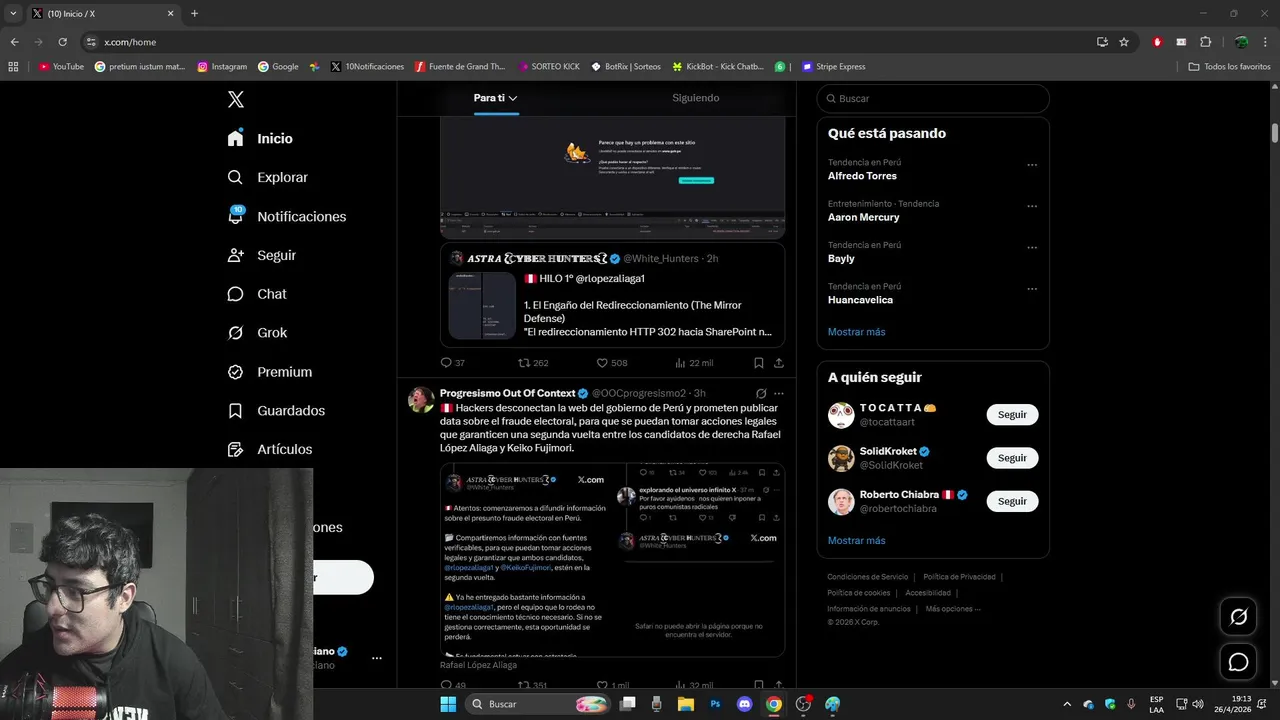Expand the Chrome tab search dropdown

click(13, 13)
